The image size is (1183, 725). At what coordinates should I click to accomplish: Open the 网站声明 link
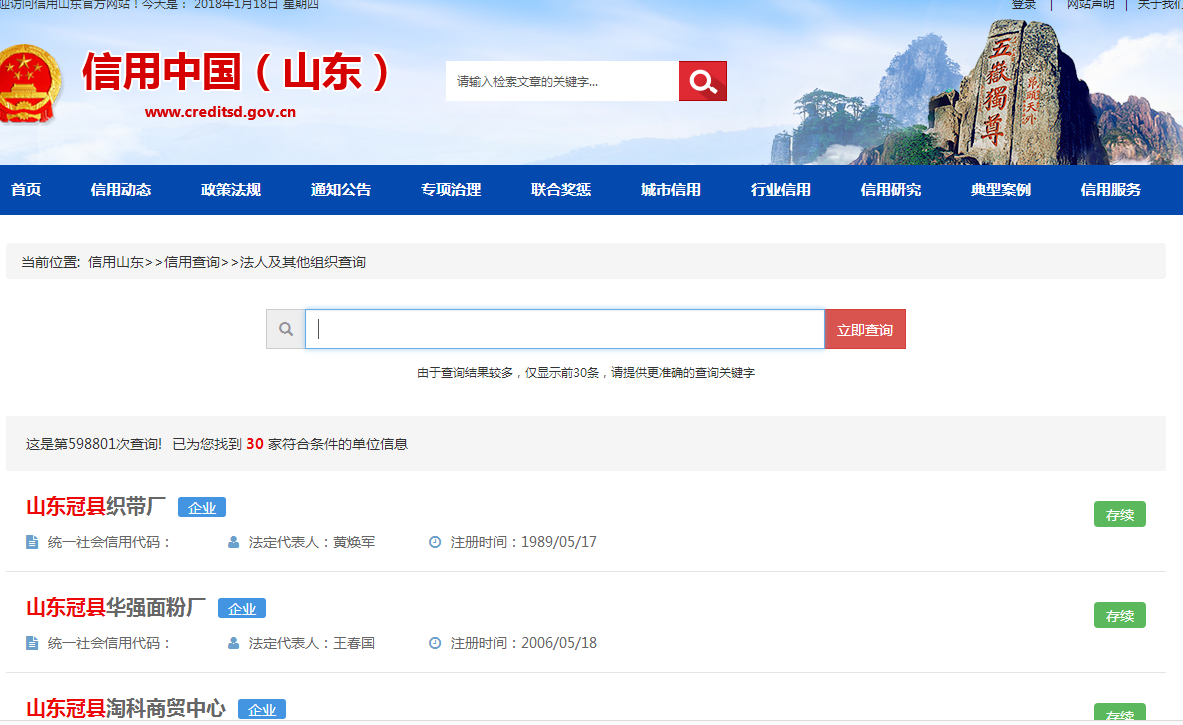pyautogui.click(x=1090, y=5)
